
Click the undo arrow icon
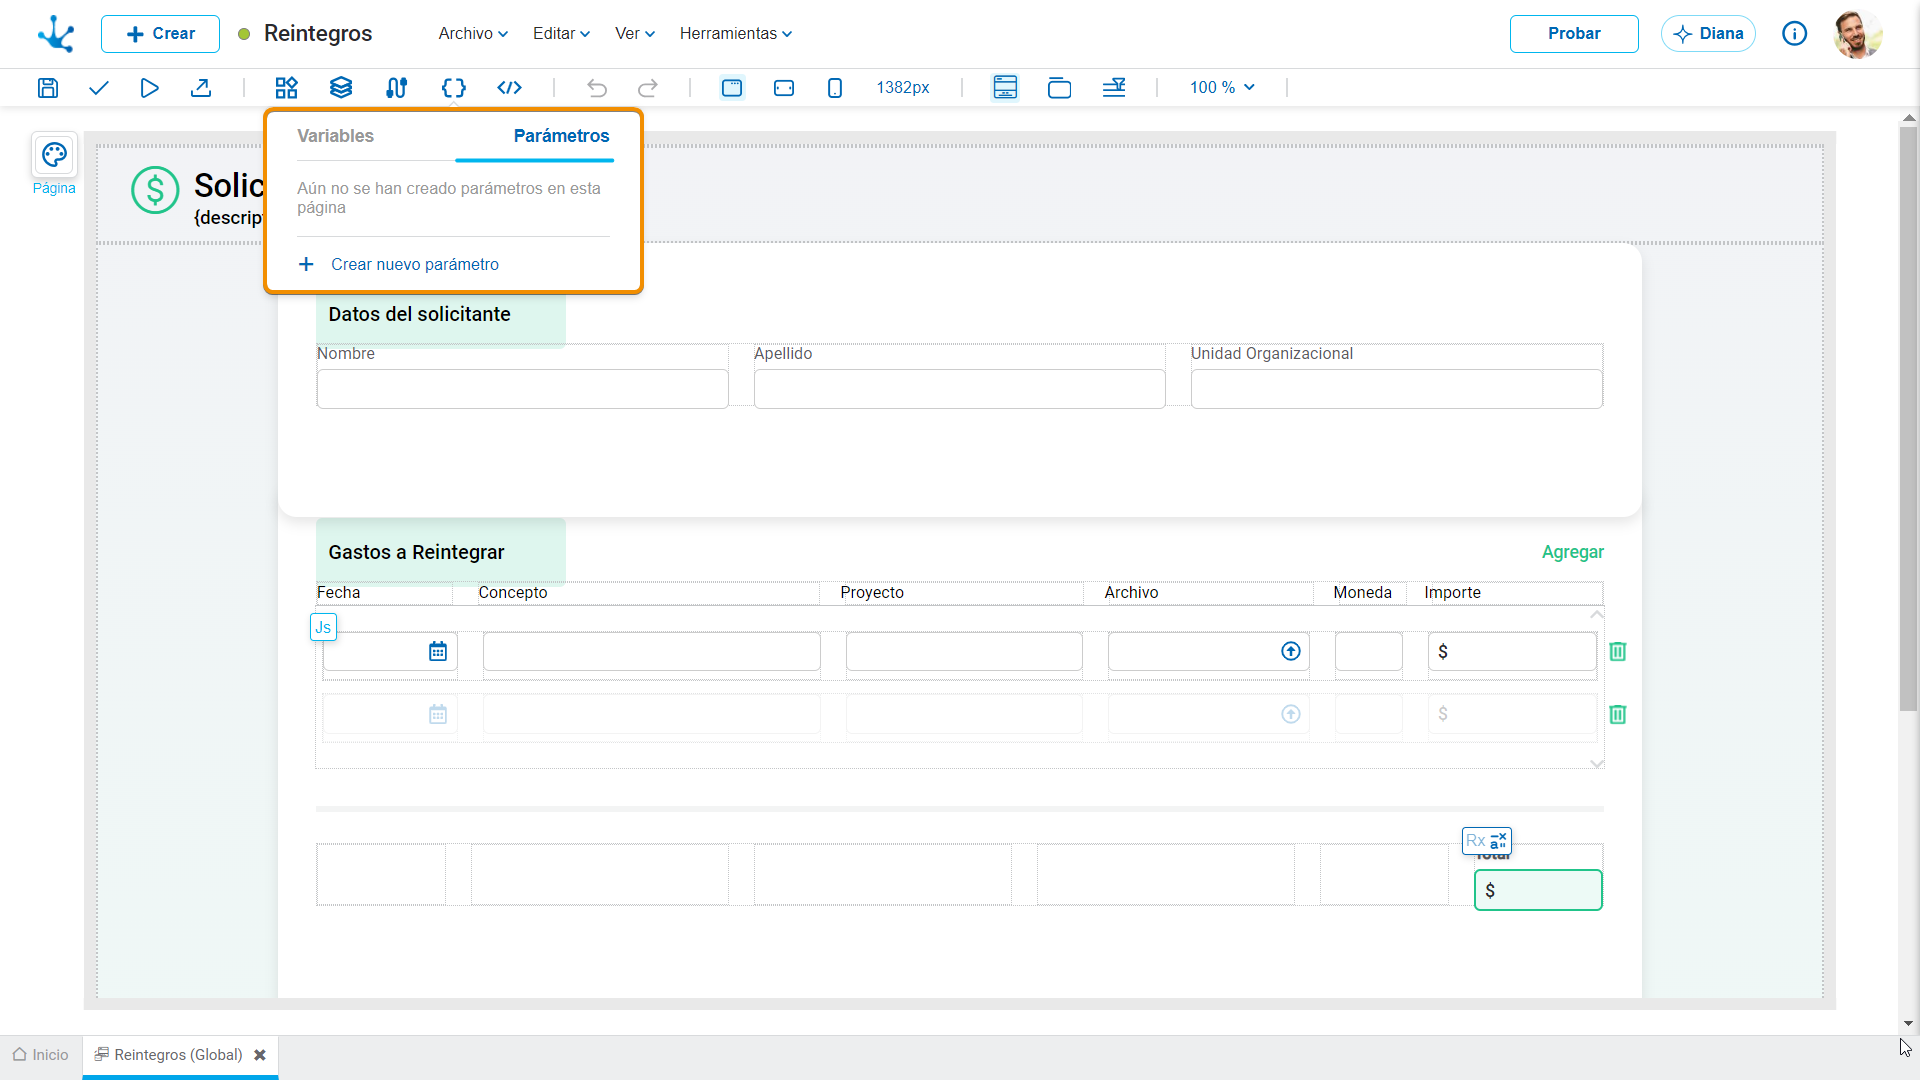597,88
